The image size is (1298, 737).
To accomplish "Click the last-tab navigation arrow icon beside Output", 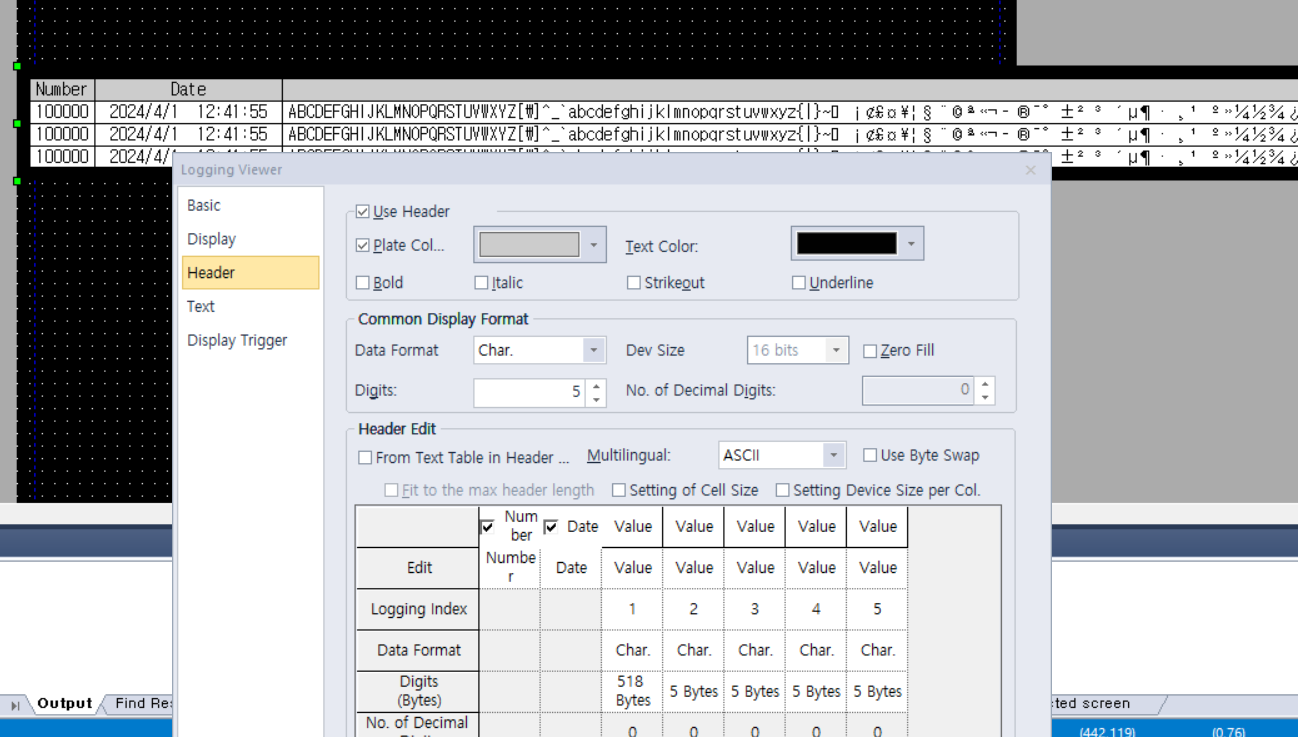I will point(14,703).
